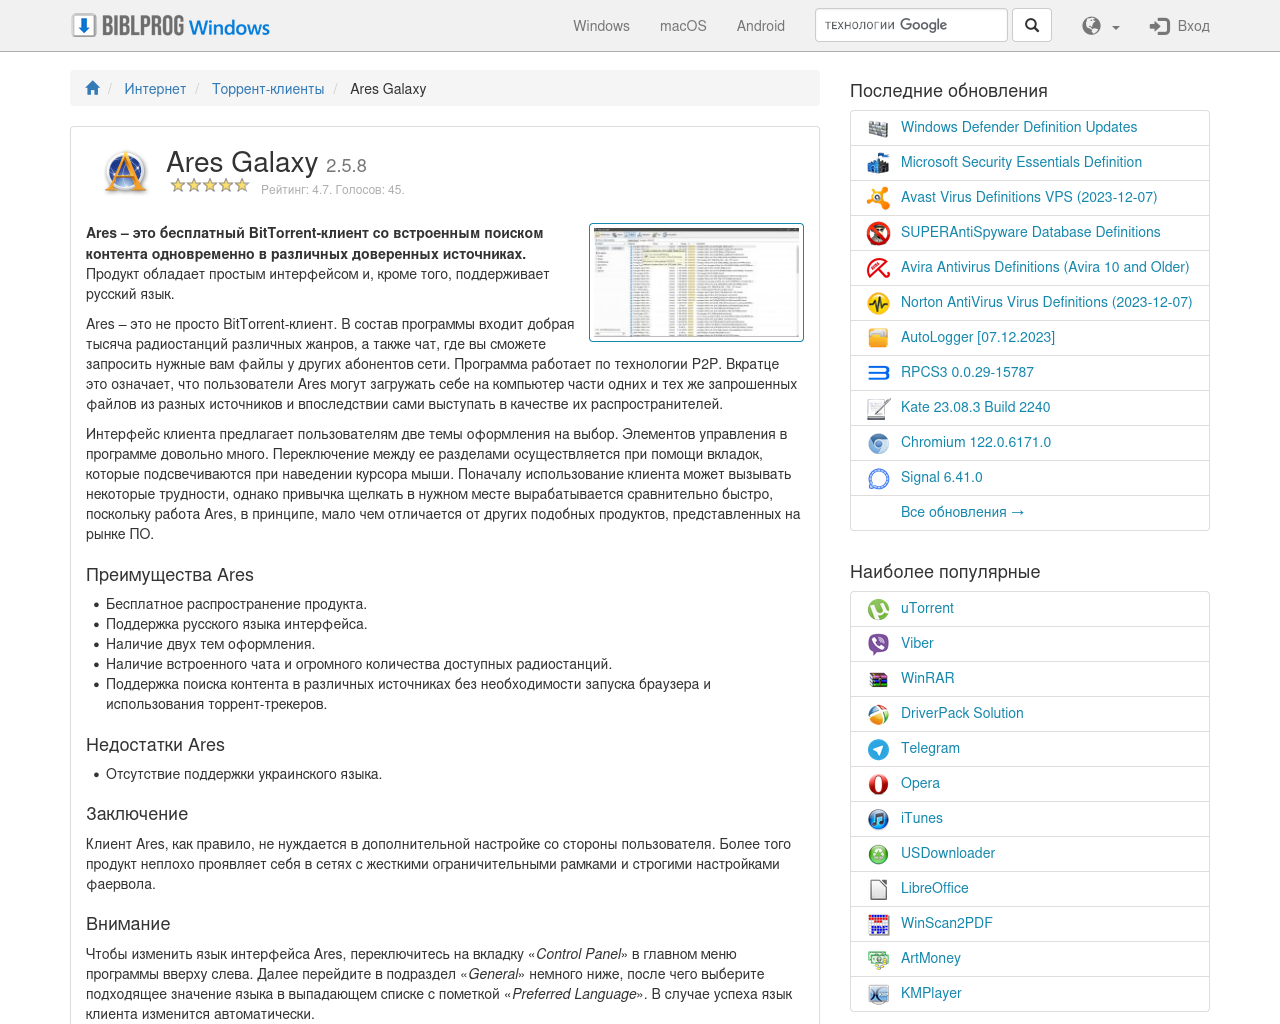Open Norton AntiVirus Virus Definitions link
1280x1024 pixels.
click(1046, 302)
